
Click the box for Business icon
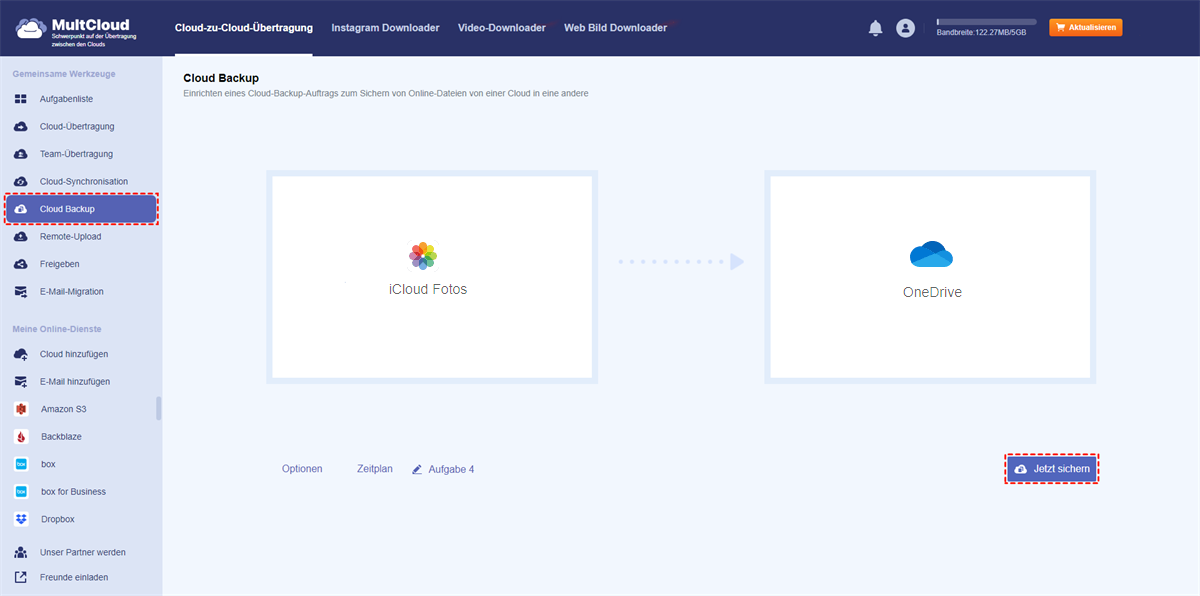click(21, 492)
